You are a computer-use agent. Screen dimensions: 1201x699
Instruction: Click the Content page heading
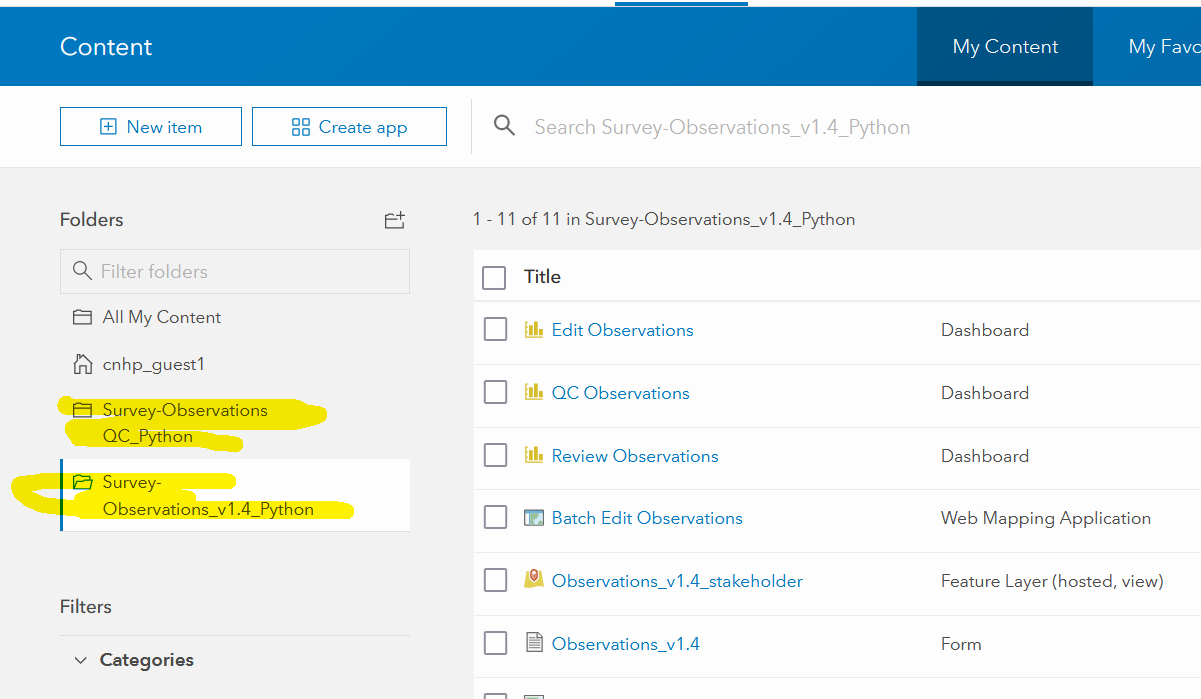click(106, 47)
